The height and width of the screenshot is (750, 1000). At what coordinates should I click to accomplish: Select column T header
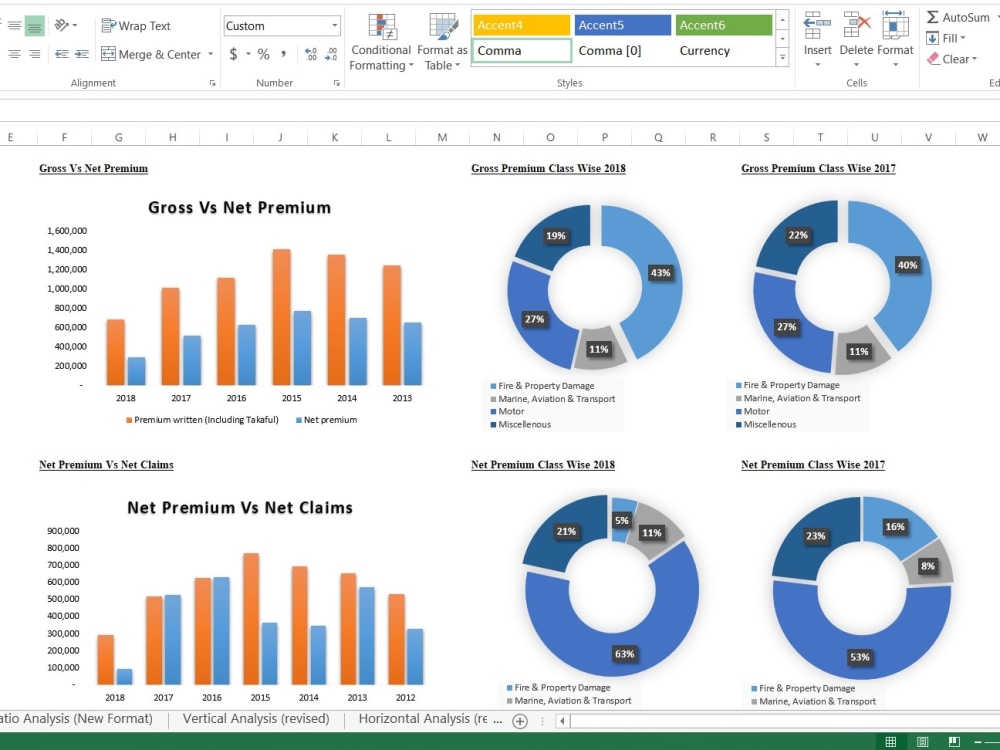coord(820,136)
